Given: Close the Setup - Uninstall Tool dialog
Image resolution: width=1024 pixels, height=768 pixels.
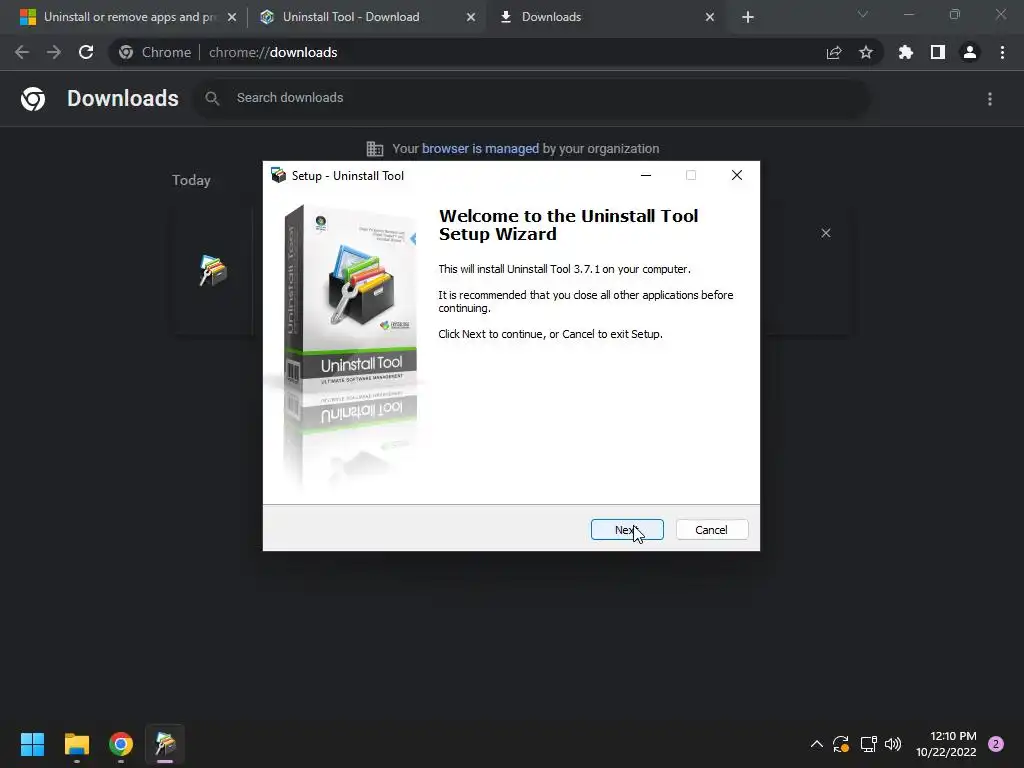Looking at the screenshot, I should [x=737, y=175].
